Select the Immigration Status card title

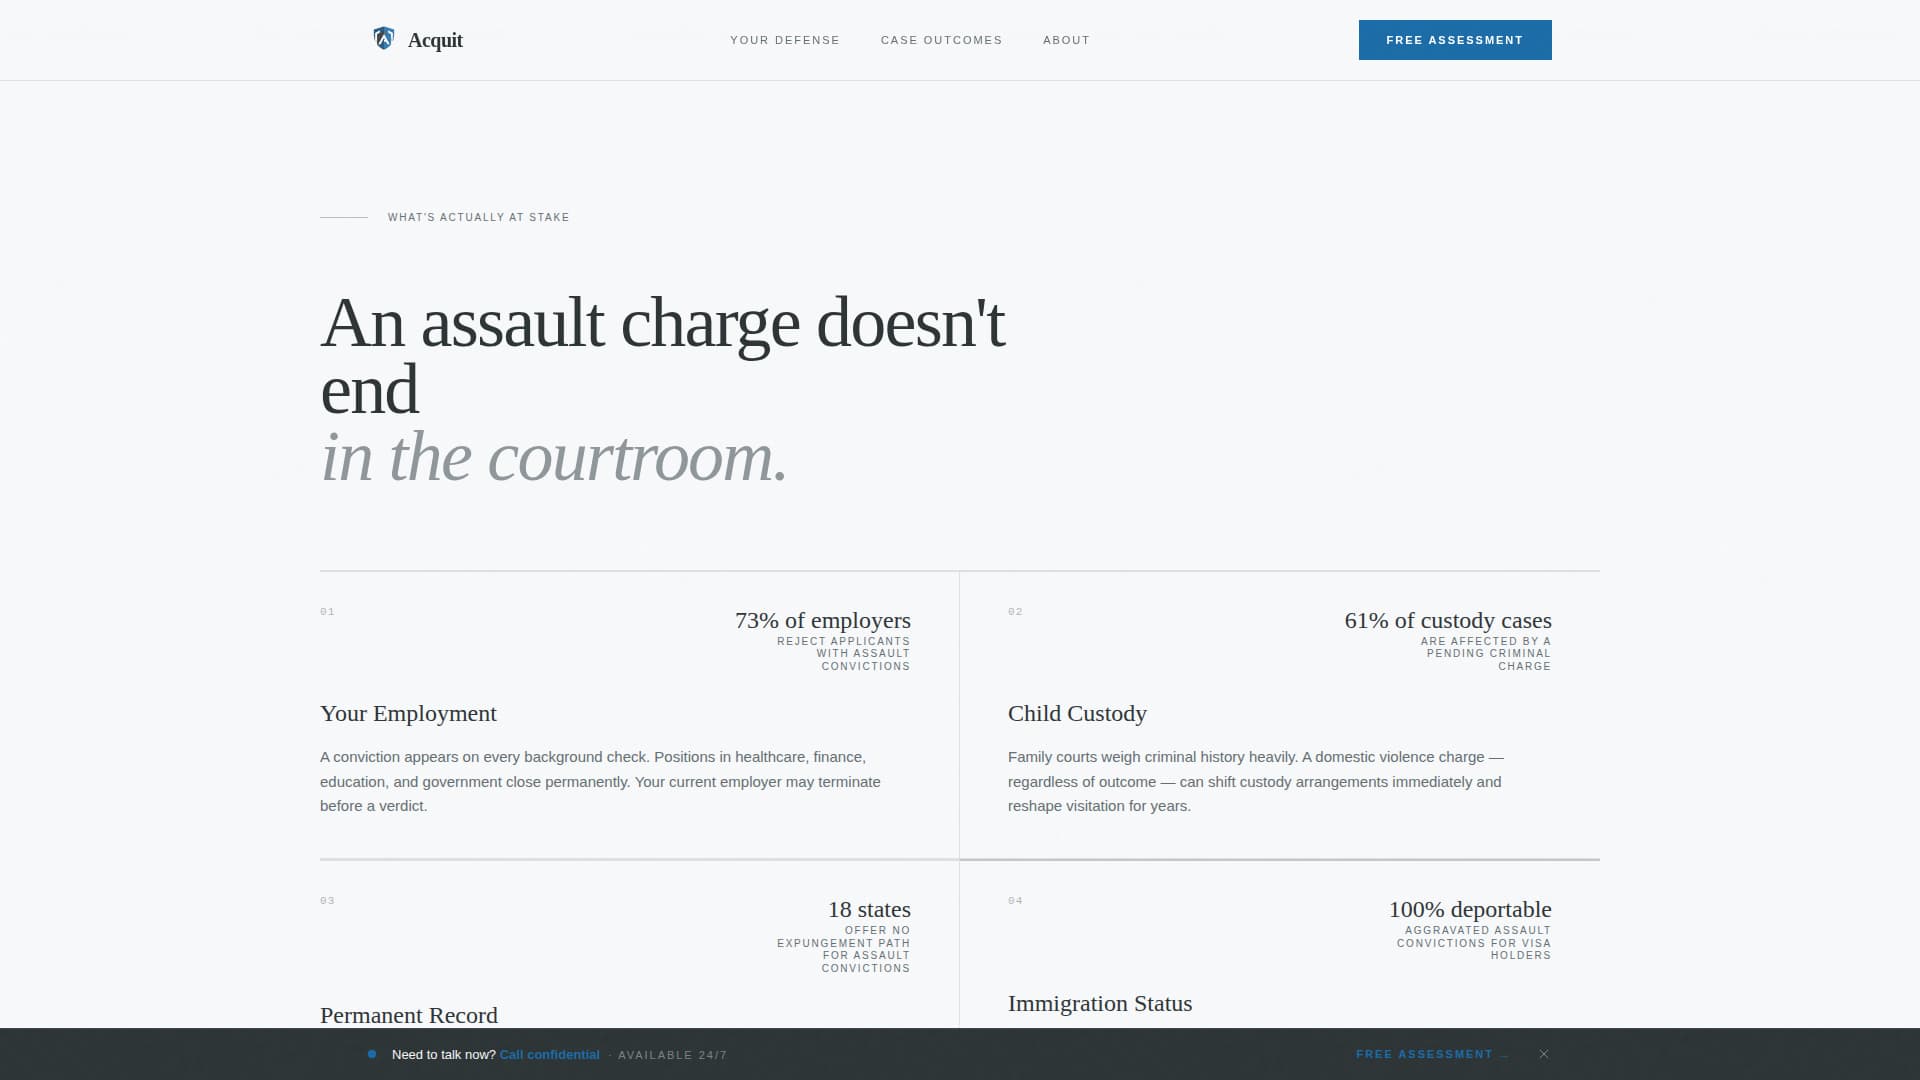click(1100, 1003)
